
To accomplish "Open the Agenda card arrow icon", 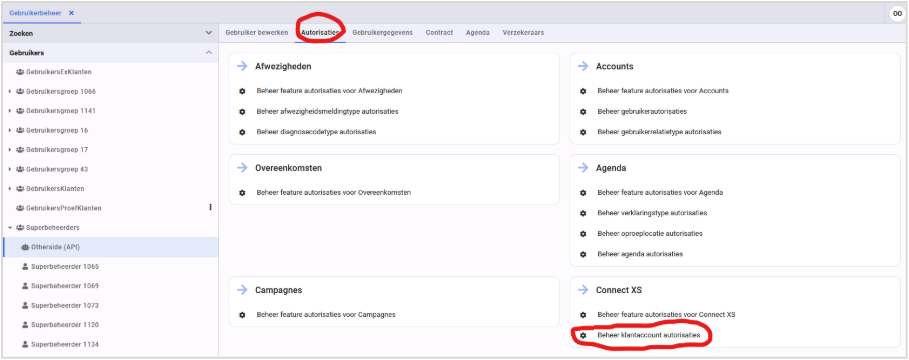I will point(583,168).
